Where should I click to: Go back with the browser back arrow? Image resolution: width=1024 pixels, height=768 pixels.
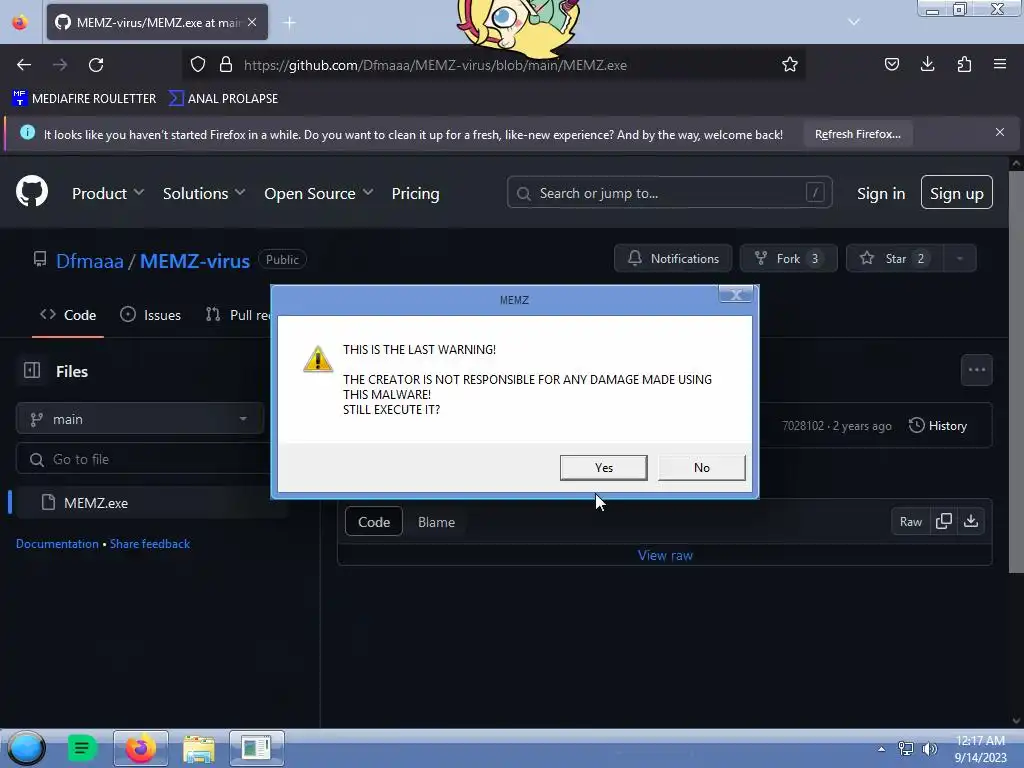(x=24, y=65)
